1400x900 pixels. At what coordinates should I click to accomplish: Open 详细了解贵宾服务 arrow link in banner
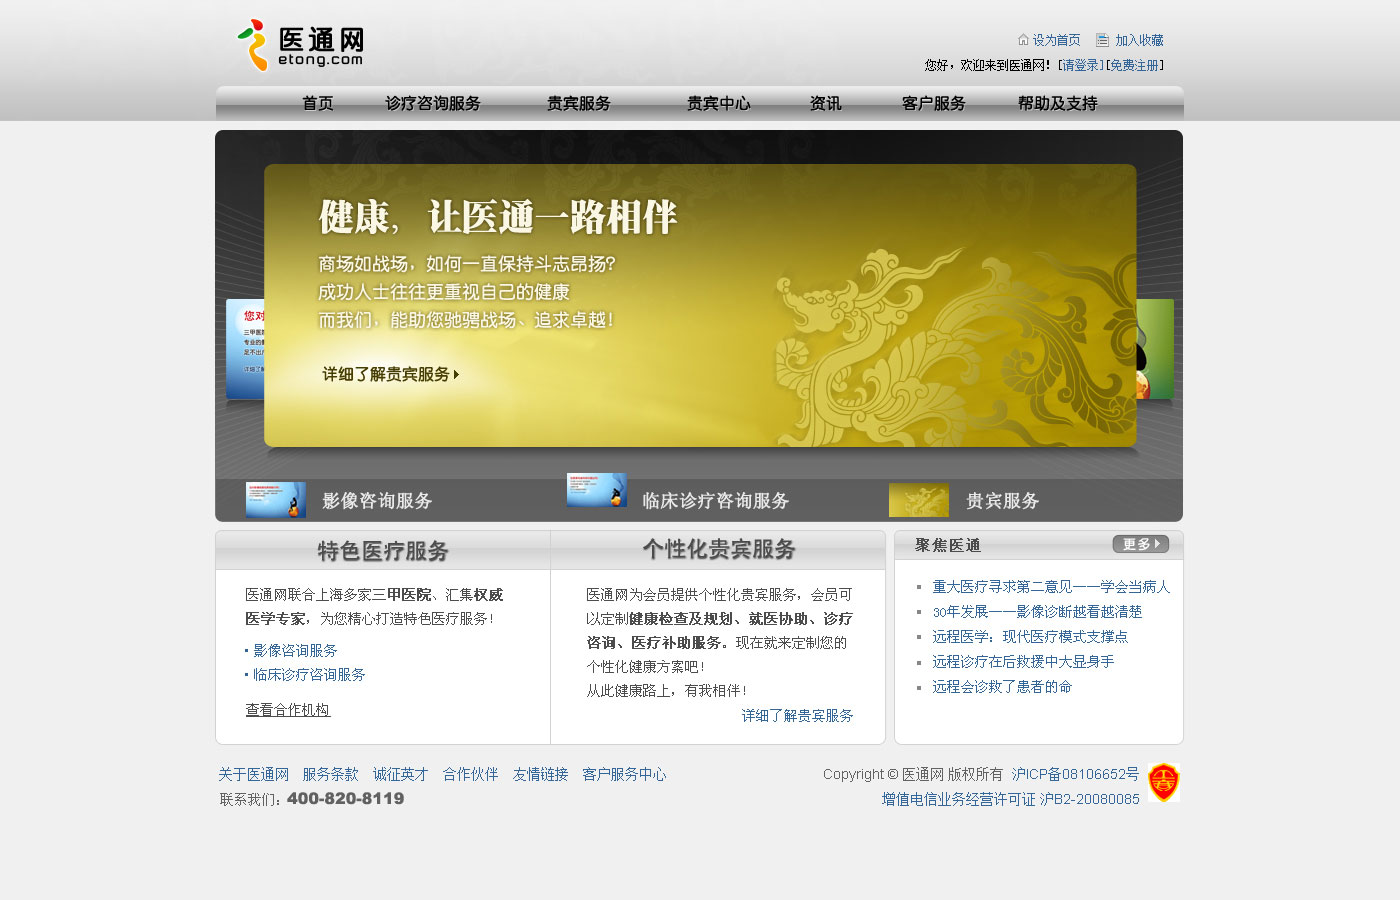coord(390,374)
